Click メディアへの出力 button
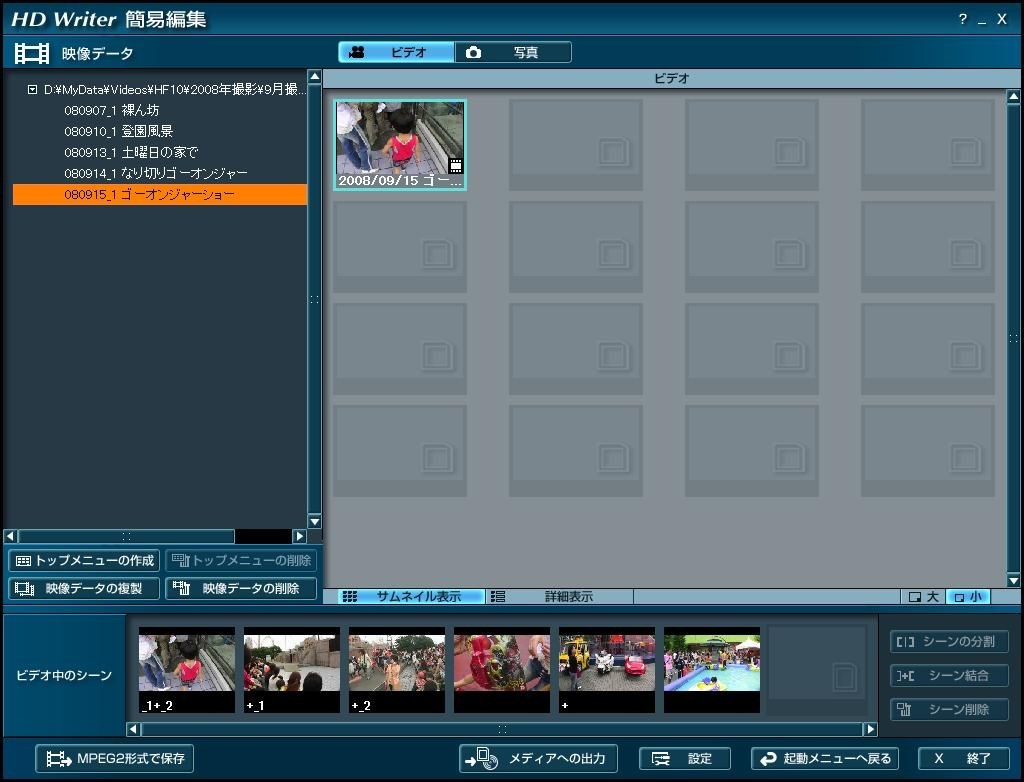 click(x=538, y=758)
